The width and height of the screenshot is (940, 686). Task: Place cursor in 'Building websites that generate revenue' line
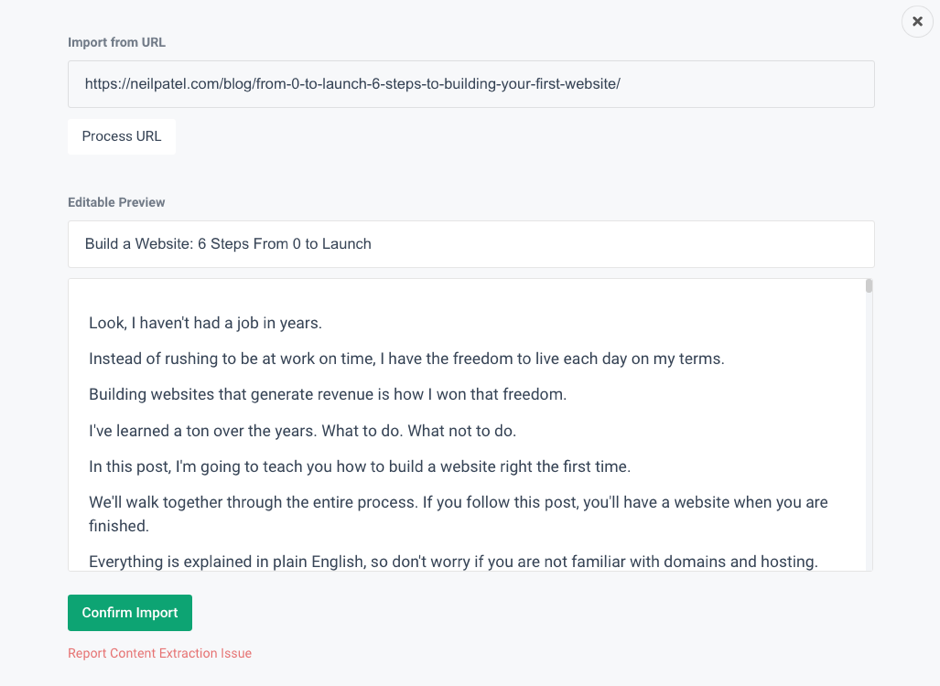327,395
